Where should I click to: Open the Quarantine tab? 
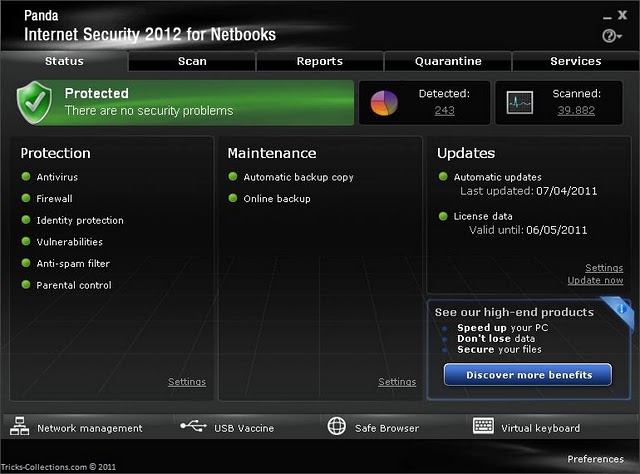pyautogui.click(x=448, y=61)
